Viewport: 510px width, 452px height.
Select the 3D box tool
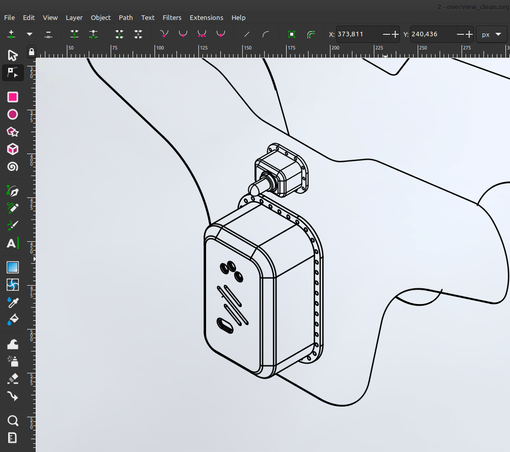(x=13, y=149)
